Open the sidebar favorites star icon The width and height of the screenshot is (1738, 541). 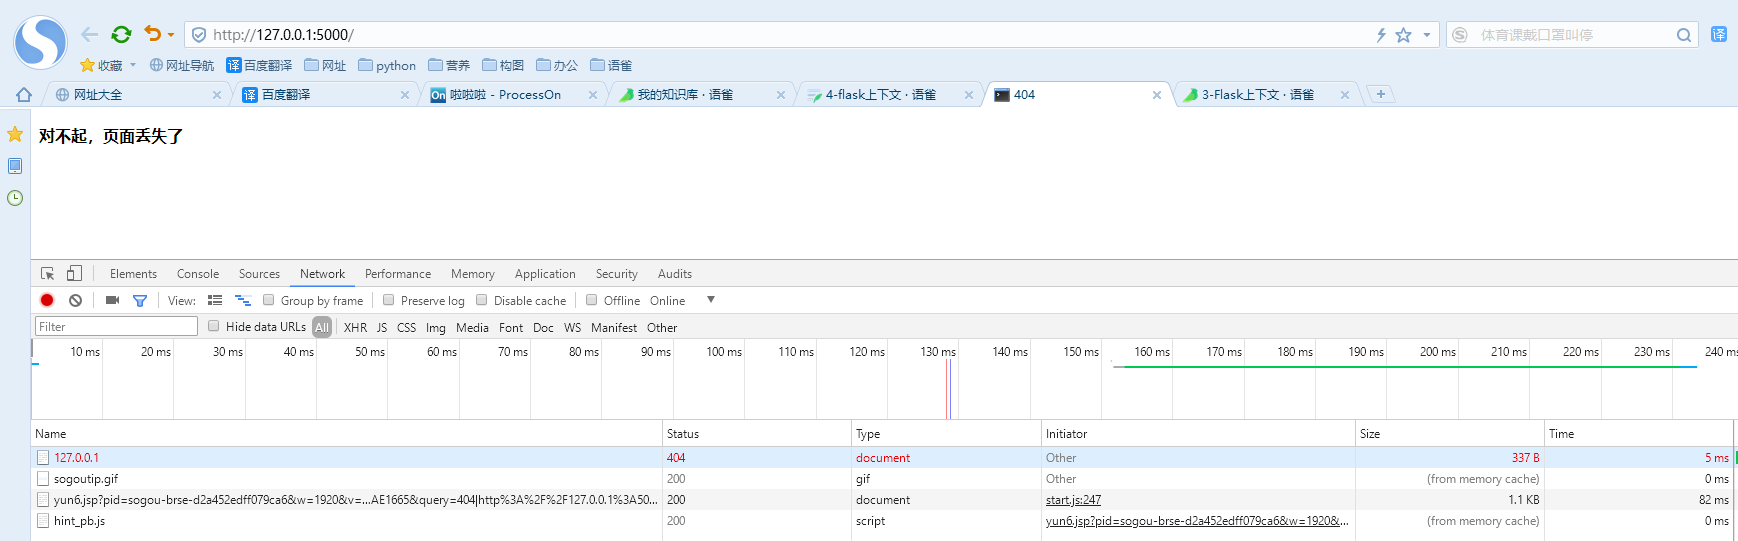(15, 134)
